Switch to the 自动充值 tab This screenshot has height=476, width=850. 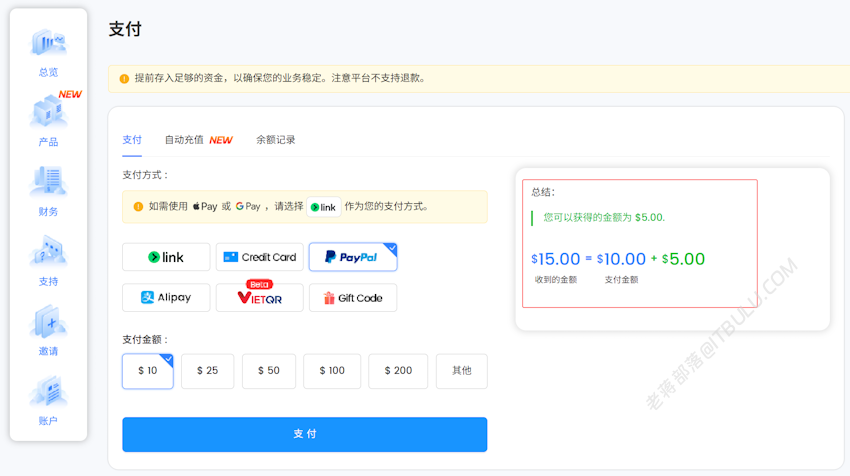184,140
